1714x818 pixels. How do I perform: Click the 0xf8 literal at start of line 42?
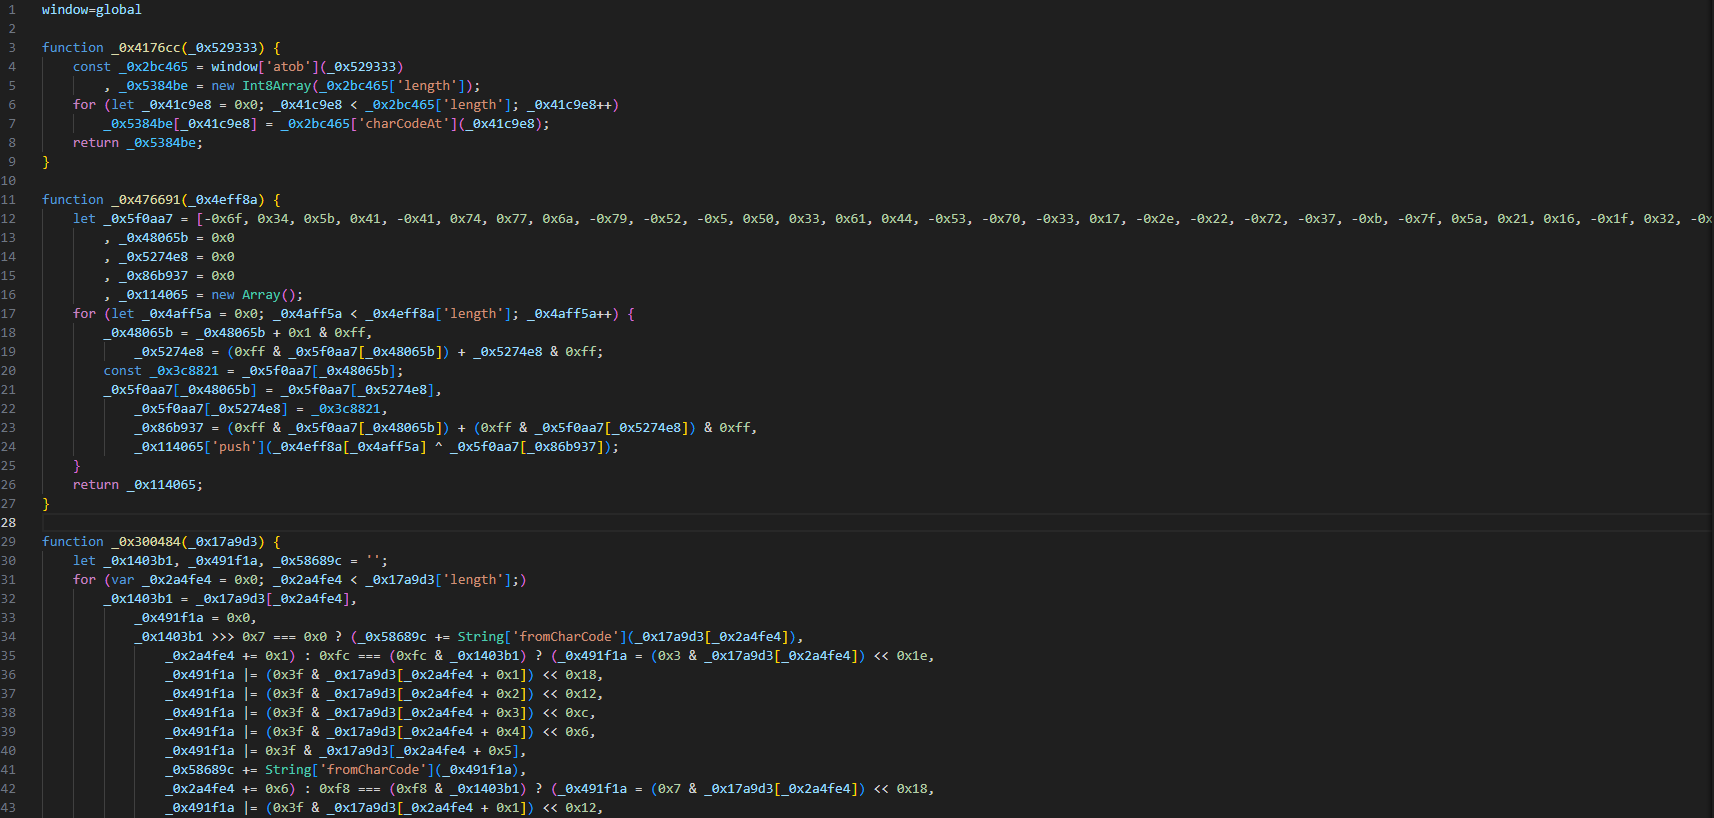(x=334, y=789)
